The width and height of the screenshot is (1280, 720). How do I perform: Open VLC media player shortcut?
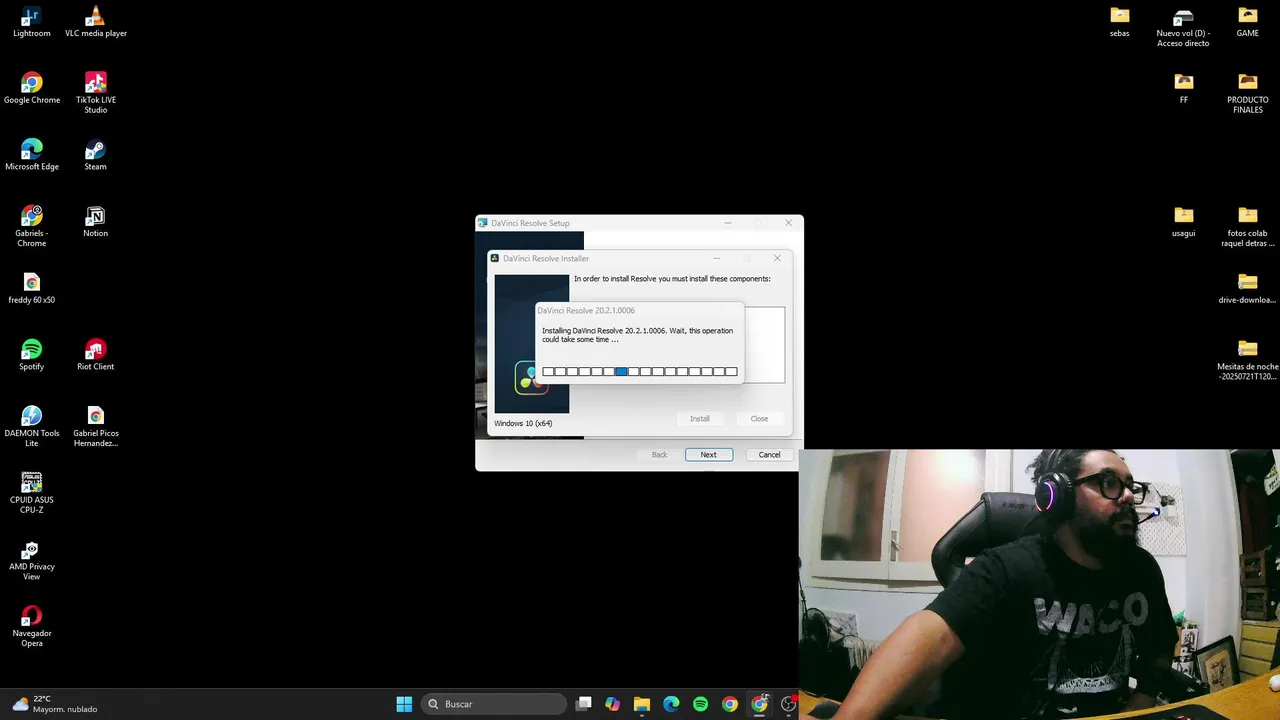[95, 22]
